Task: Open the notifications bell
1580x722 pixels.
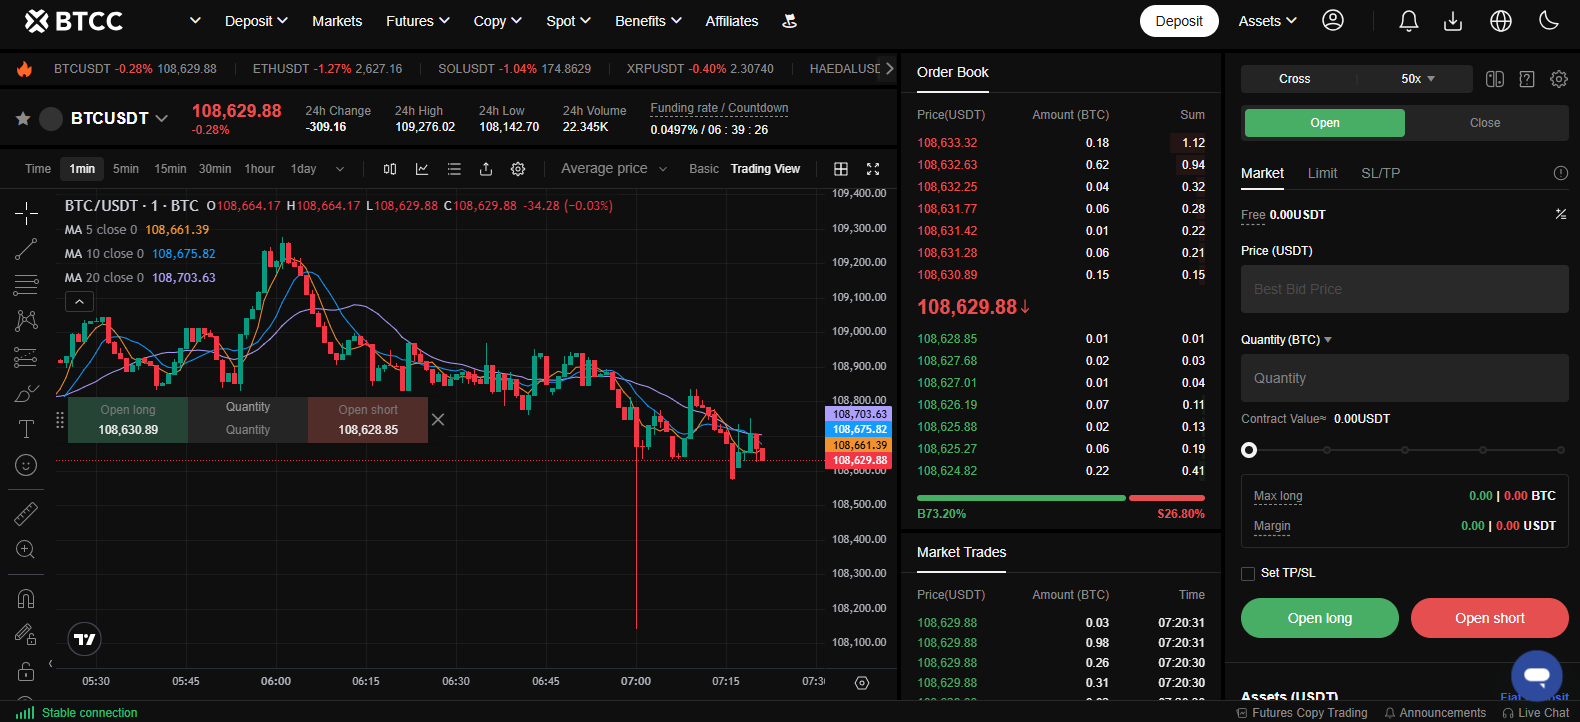Action: point(1409,20)
